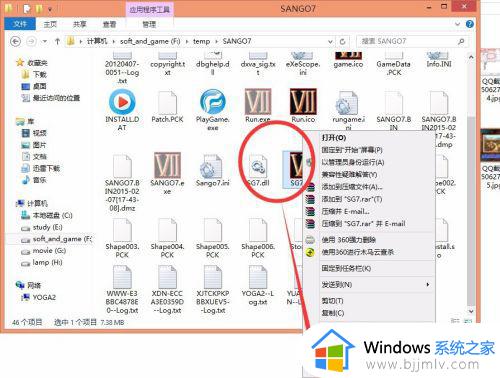
Task: Switch to the 共享 ribbon tab
Action: 80,24
